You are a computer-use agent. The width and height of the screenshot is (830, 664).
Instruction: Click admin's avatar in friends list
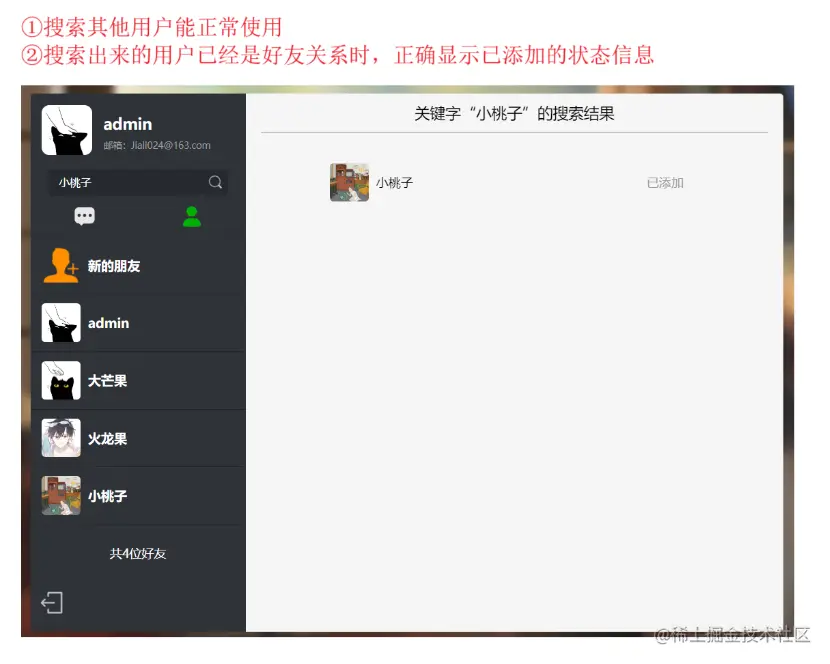61,322
